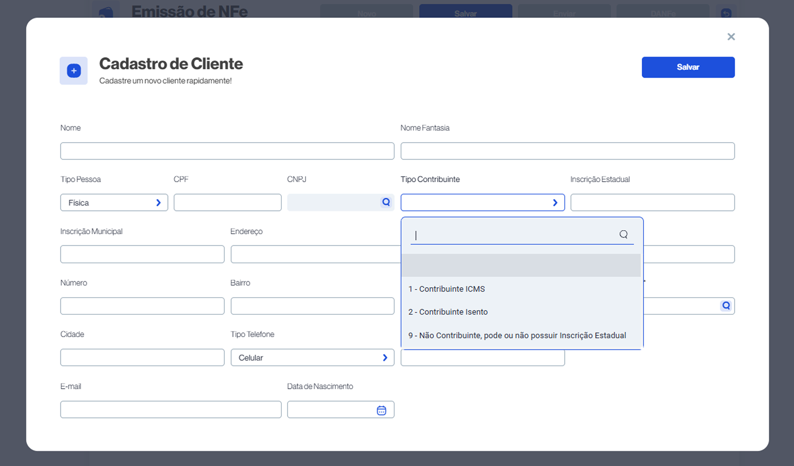Click the search icon in dropdown filter
Image resolution: width=794 pixels, height=466 pixels.
pyautogui.click(x=623, y=235)
